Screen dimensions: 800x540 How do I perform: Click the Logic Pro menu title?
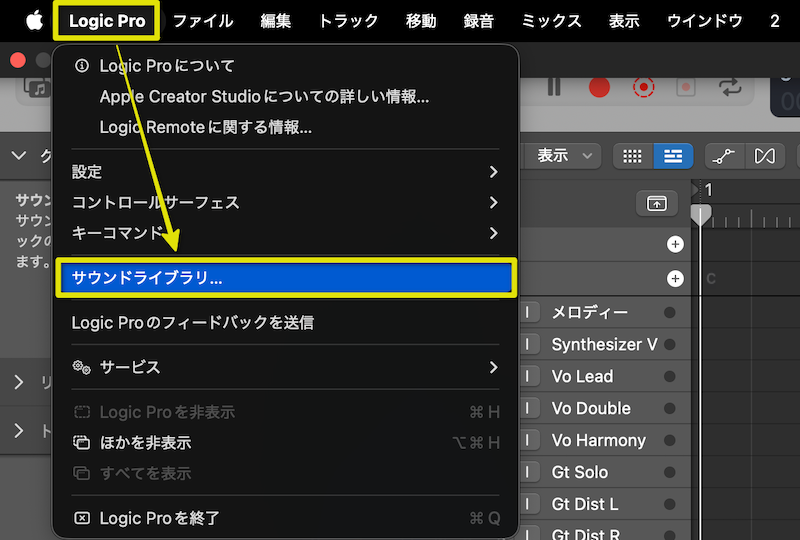click(x=107, y=21)
